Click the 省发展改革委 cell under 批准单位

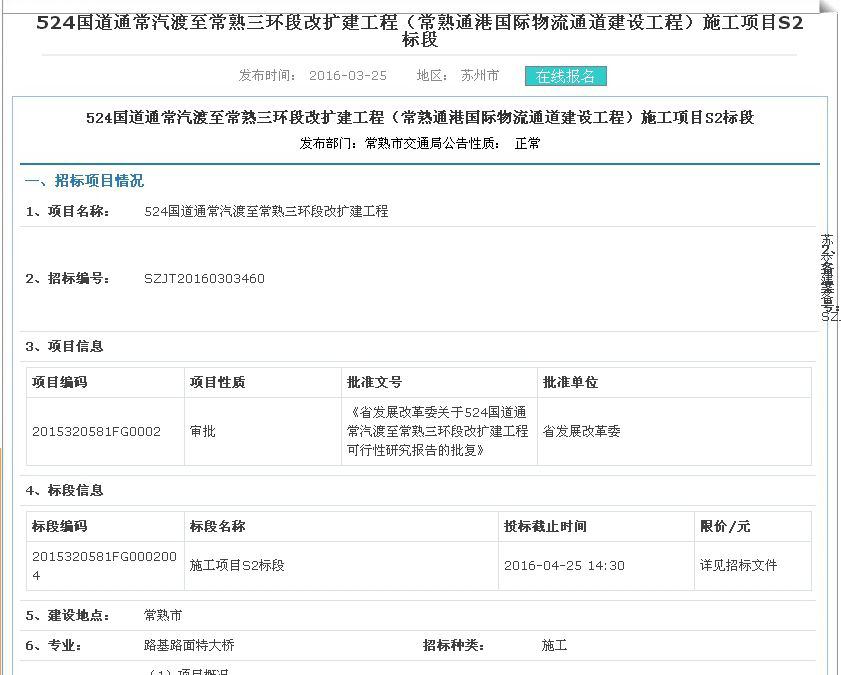(581, 432)
